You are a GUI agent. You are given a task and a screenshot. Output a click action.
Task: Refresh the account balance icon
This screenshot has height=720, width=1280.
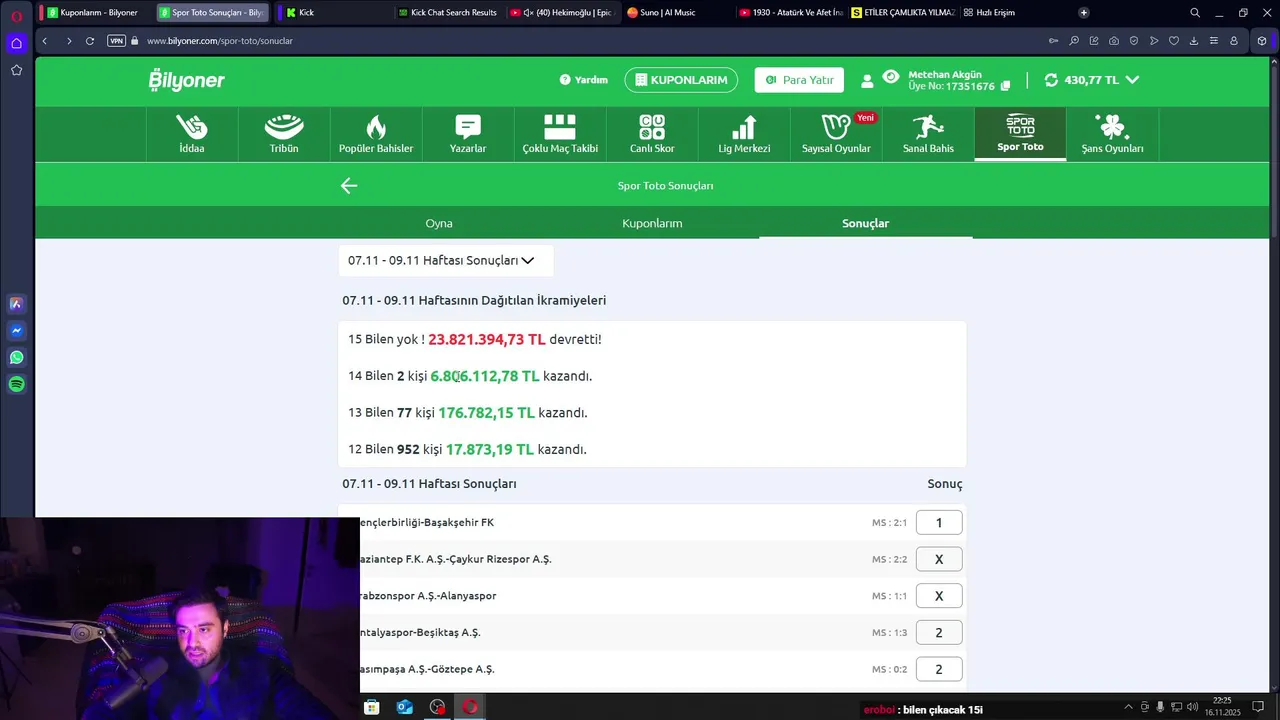click(1051, 80)
